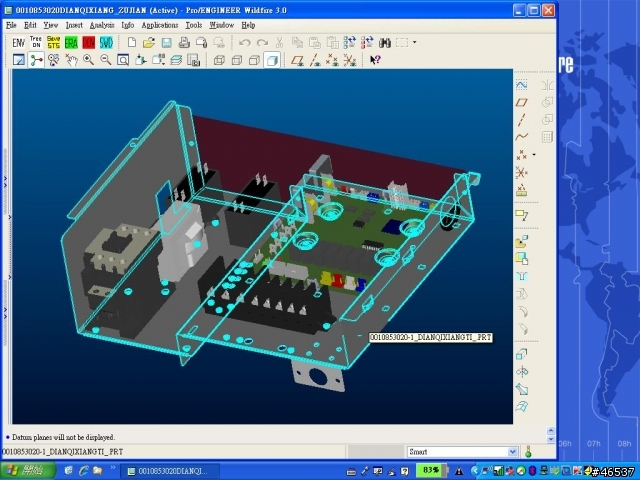This screenshot has height=480, width=640.
Task: Toggle datum axes display on/off
Action: click(x=315, y=60)
